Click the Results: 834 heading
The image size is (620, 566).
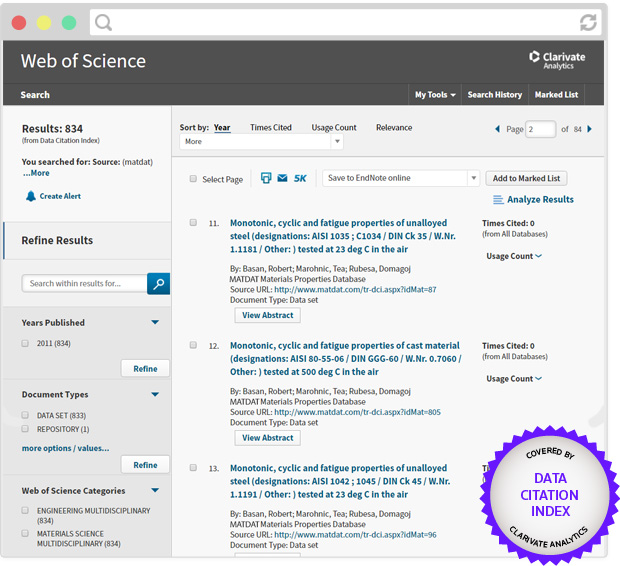[x=52, y=129]
